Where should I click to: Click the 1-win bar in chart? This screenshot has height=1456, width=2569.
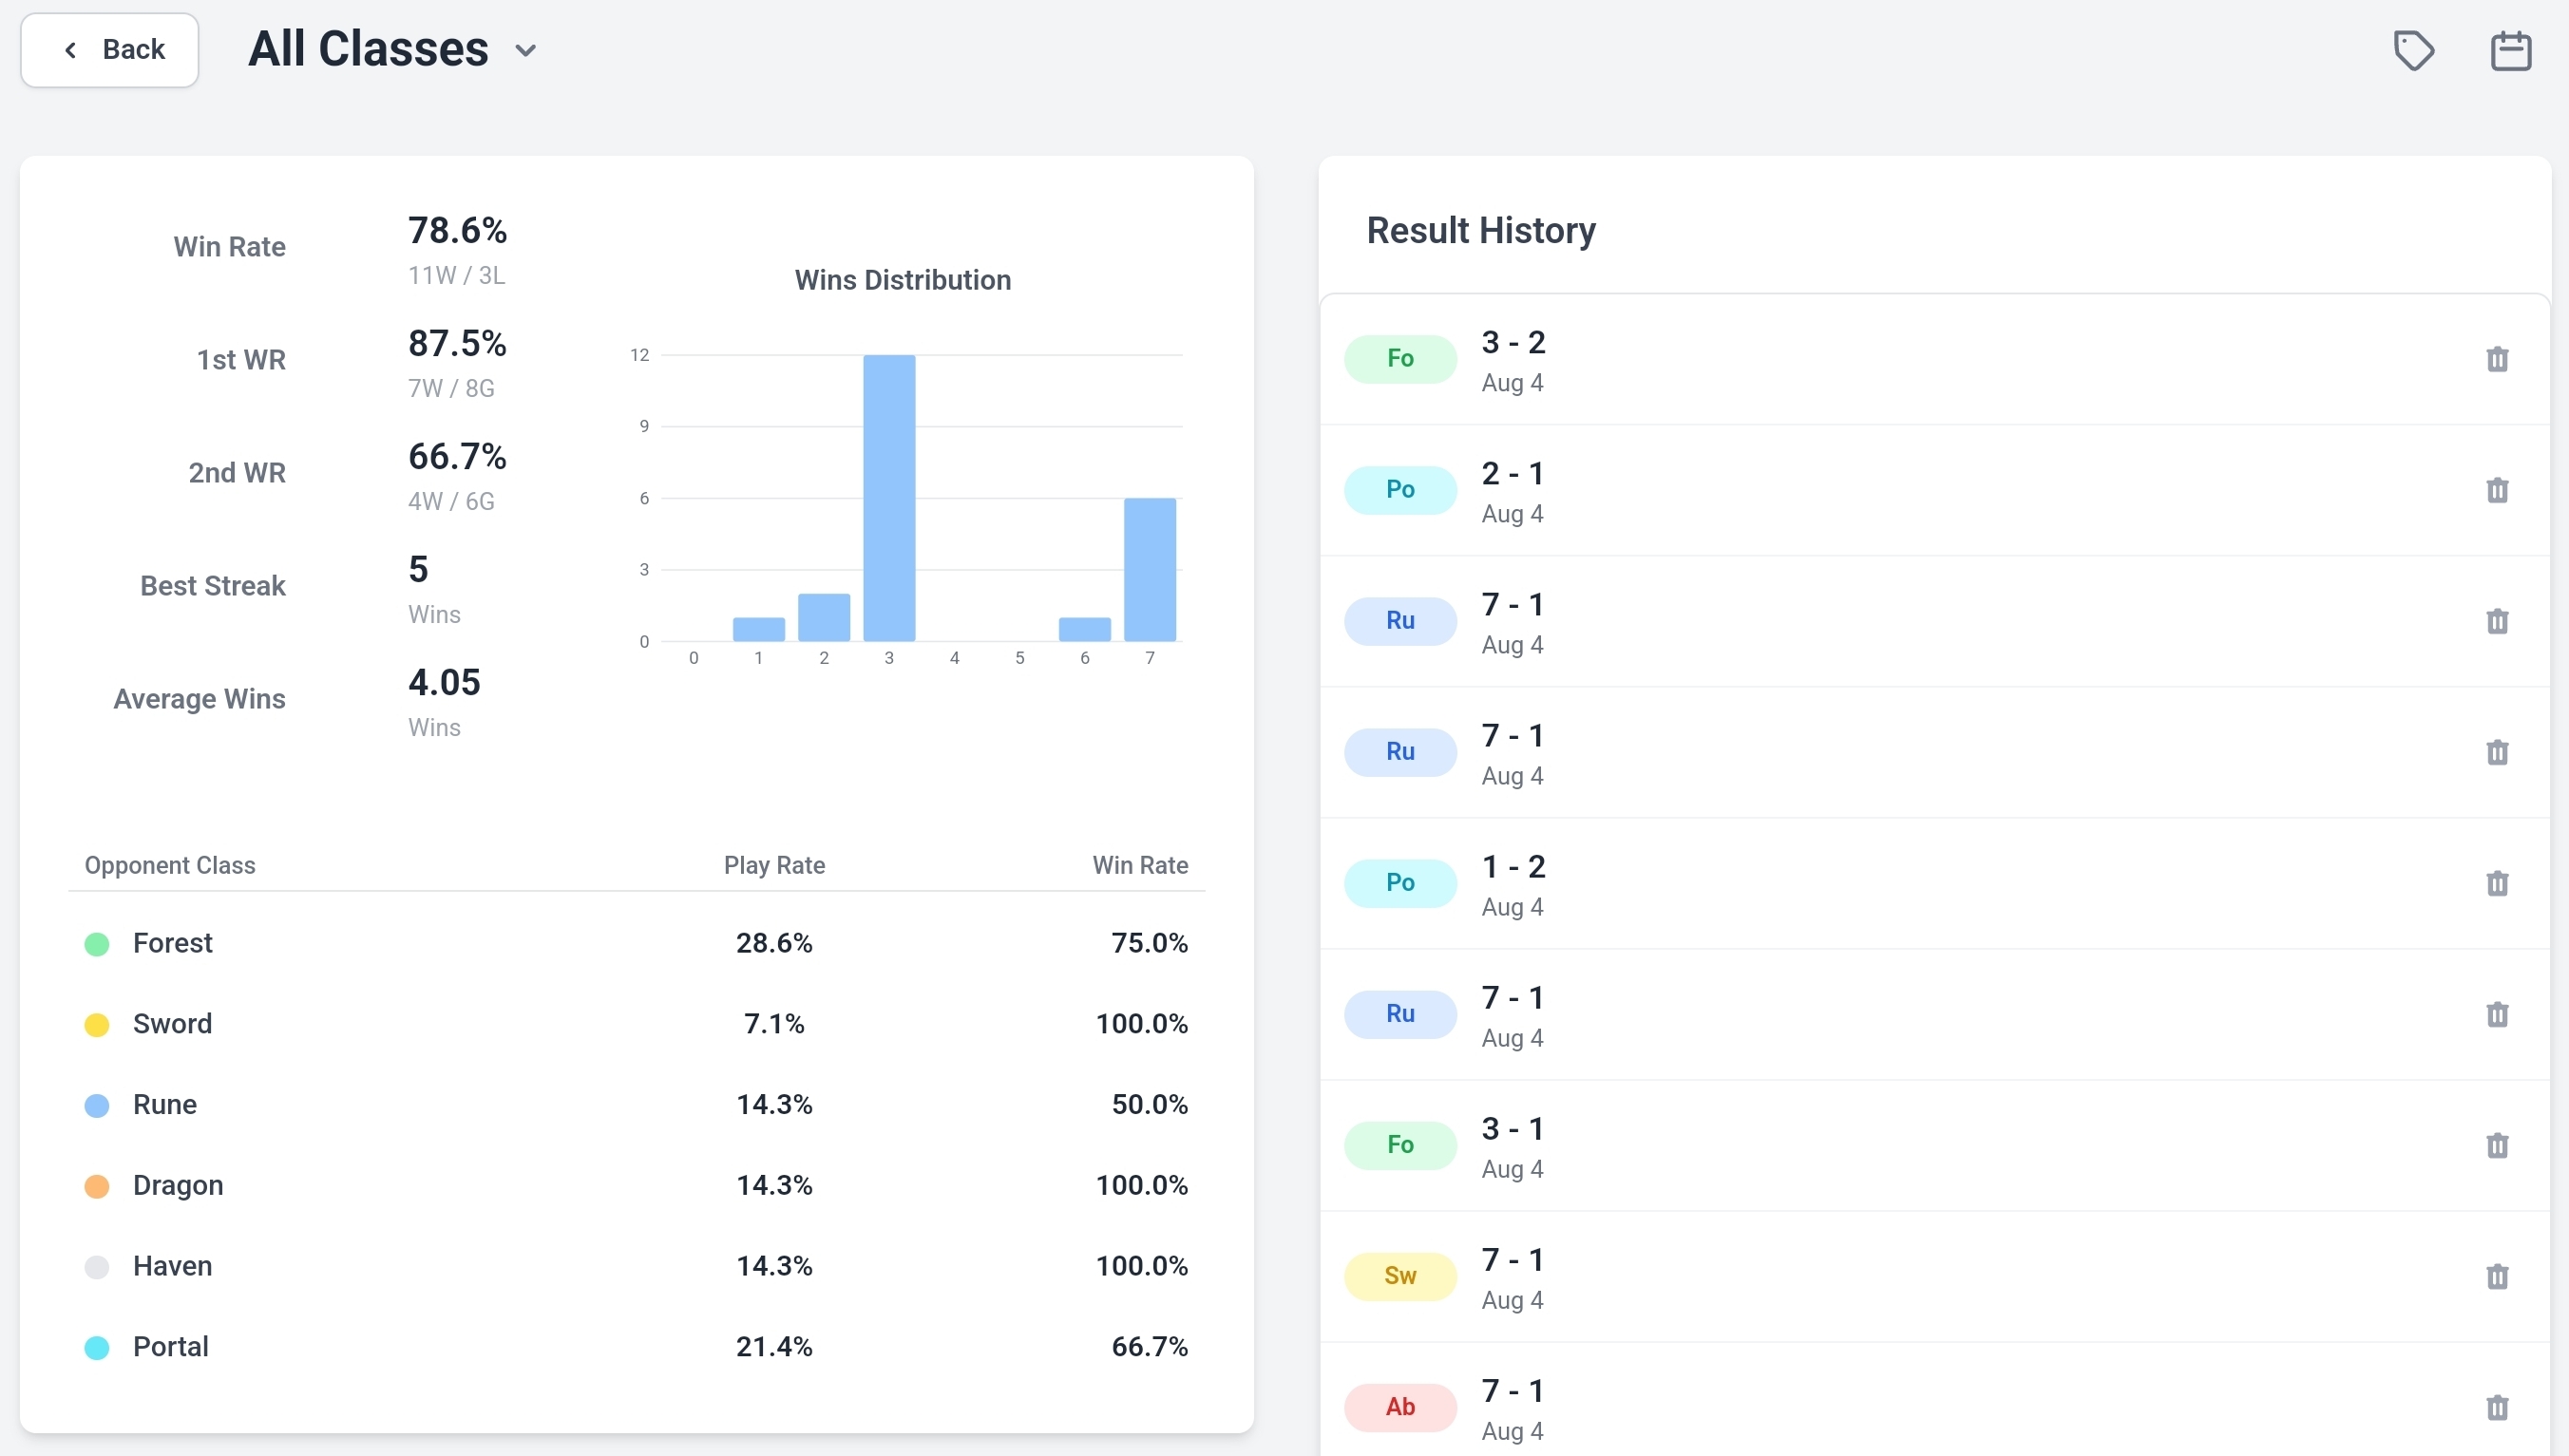[759, 629]
